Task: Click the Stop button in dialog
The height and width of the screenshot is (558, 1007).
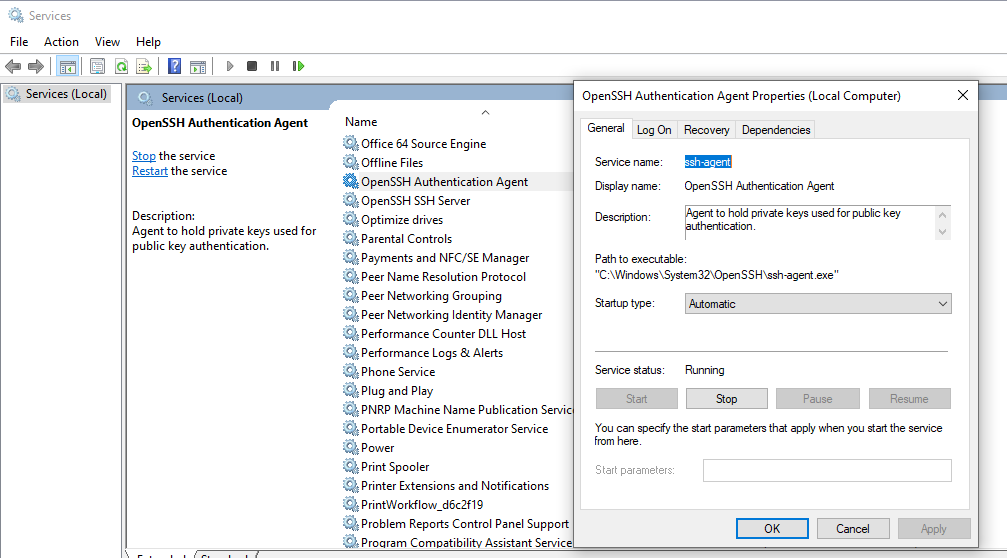Action: [x=726, y=399]
